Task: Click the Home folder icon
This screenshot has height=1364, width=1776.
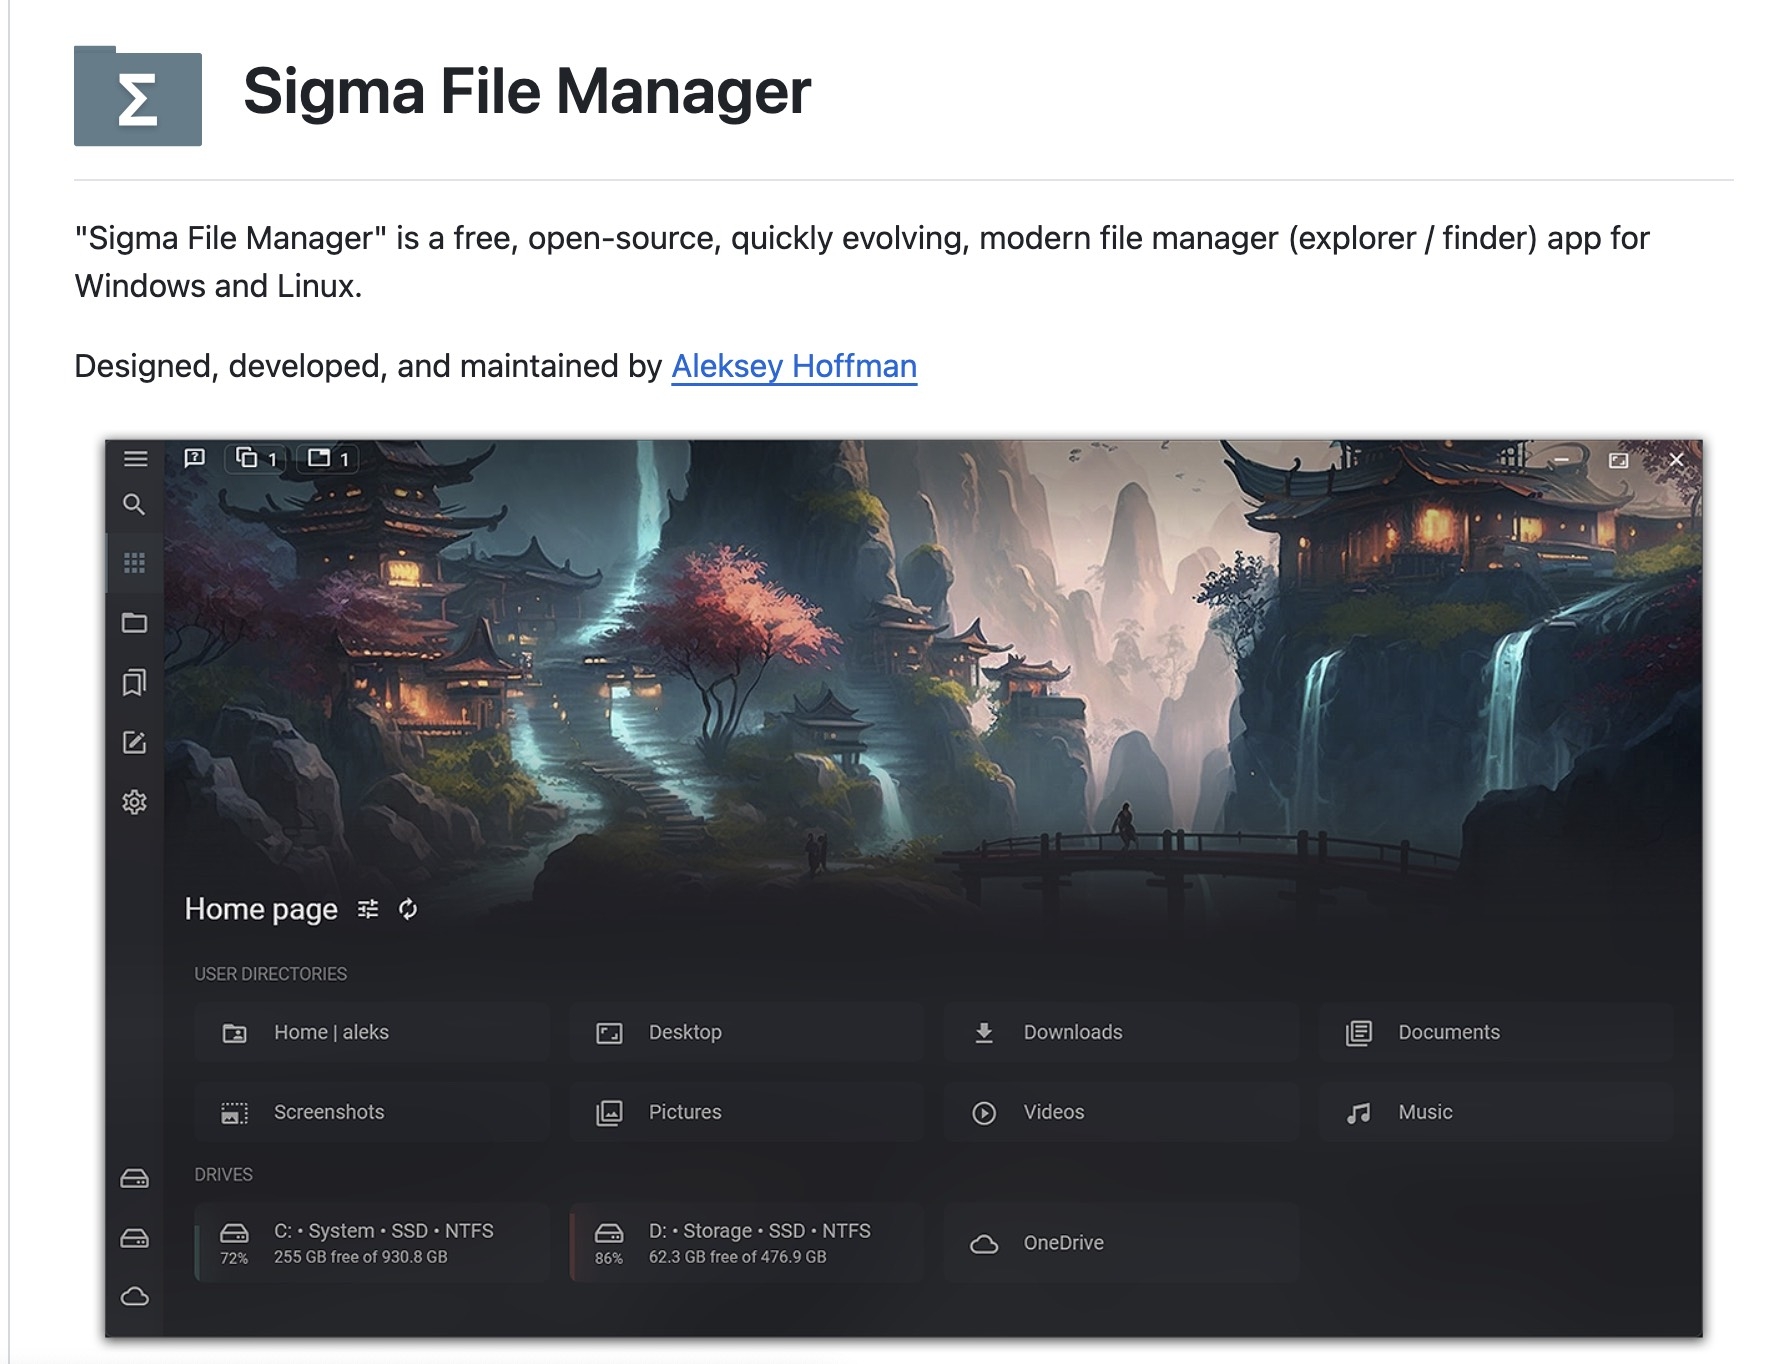Action: [234, 1033]
